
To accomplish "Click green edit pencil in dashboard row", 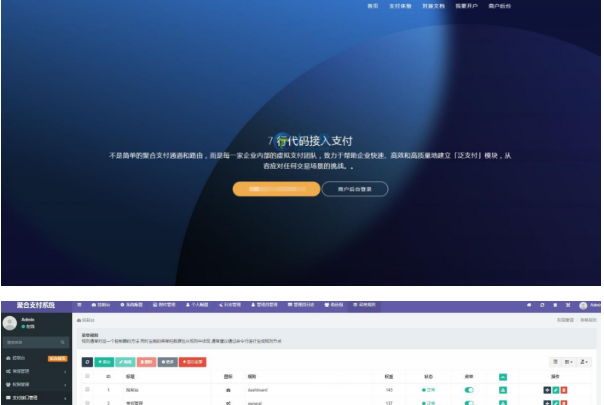I will tap(555, 390).
